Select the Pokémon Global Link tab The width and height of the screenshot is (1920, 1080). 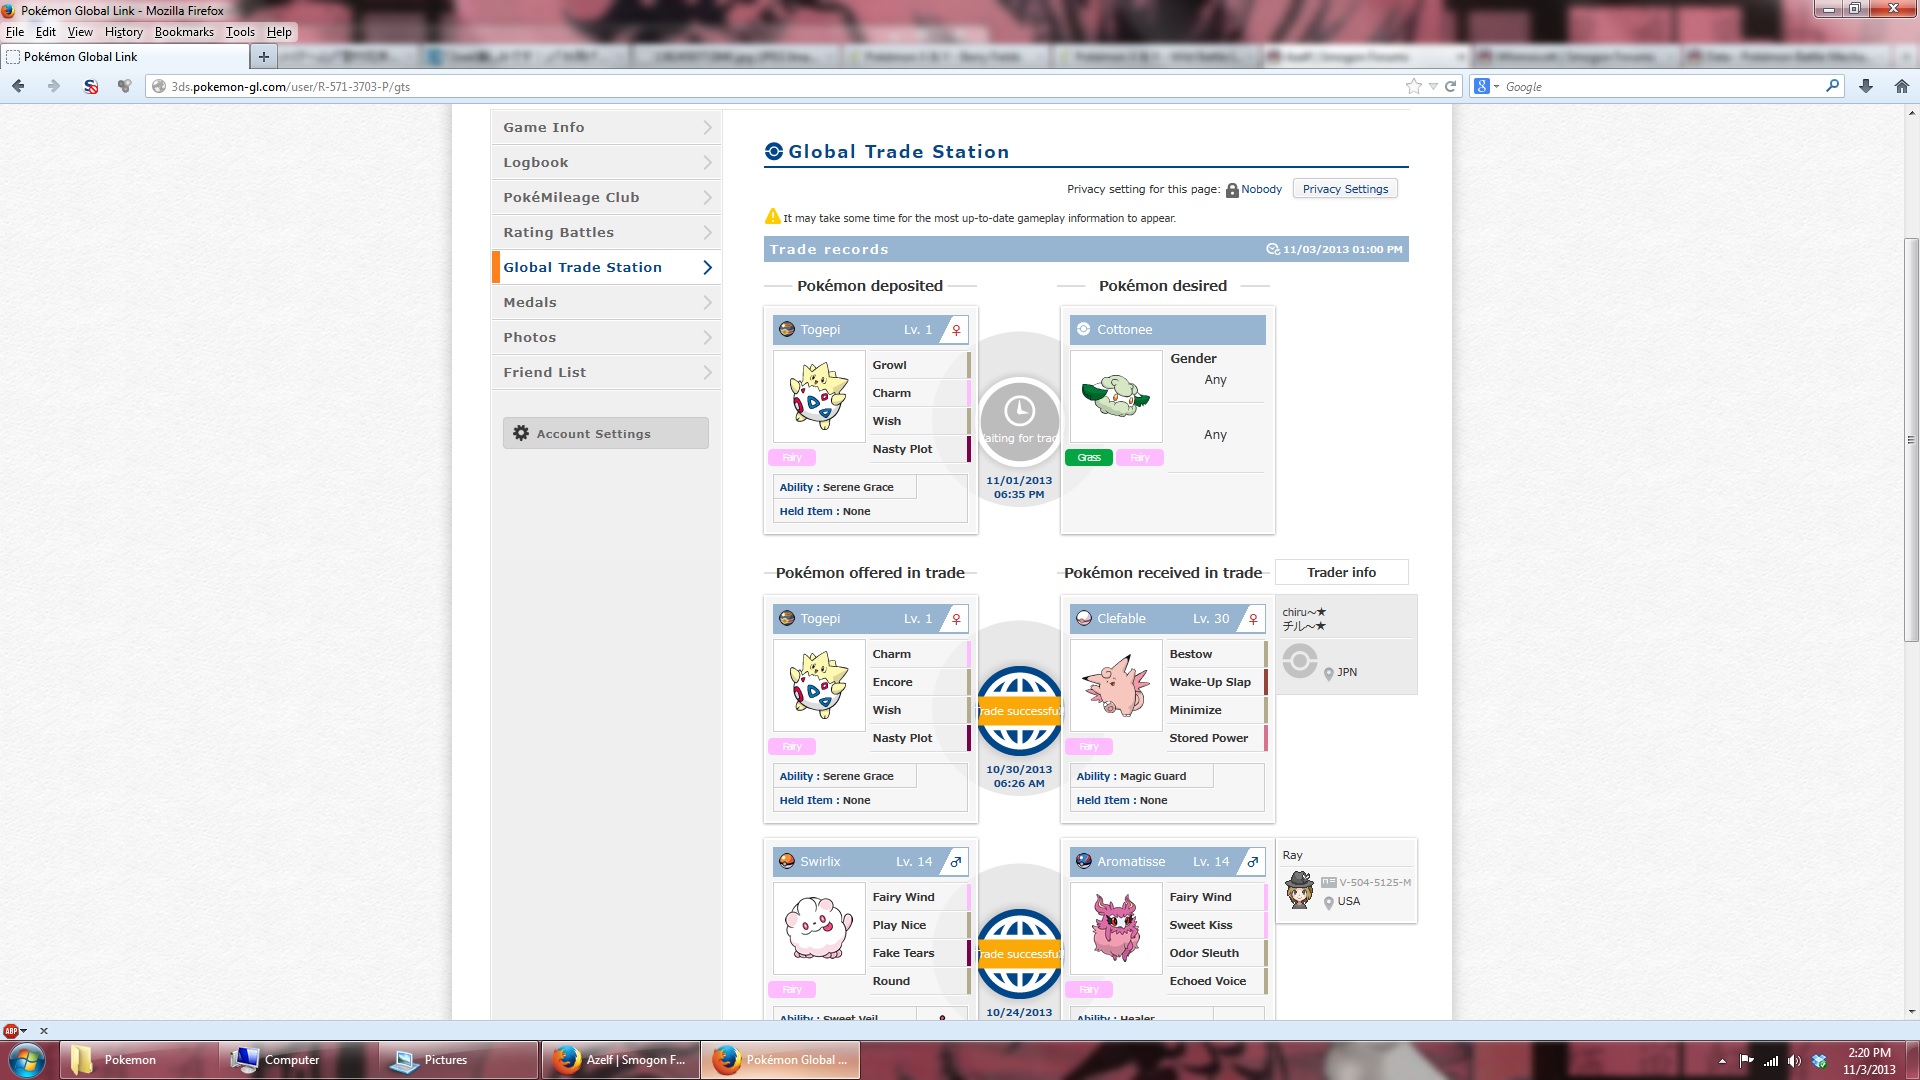(124, 57)
